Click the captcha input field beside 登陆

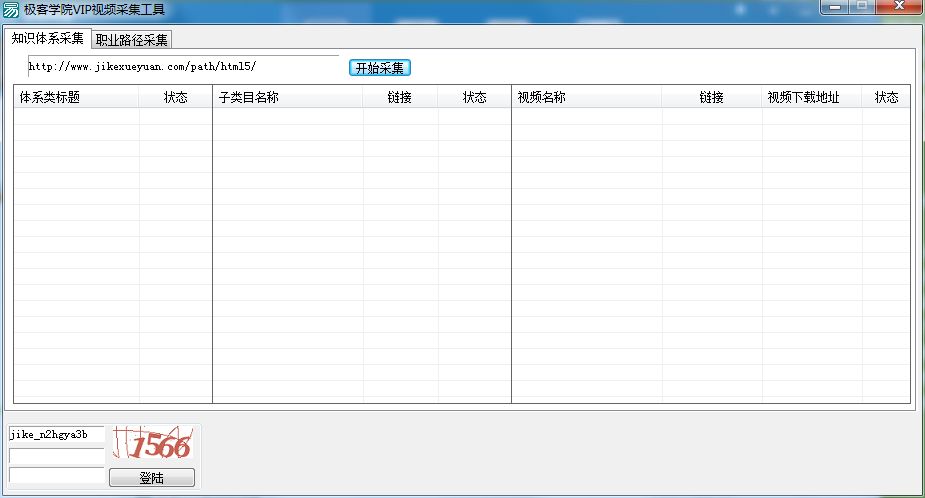click(x=57, y=476)
